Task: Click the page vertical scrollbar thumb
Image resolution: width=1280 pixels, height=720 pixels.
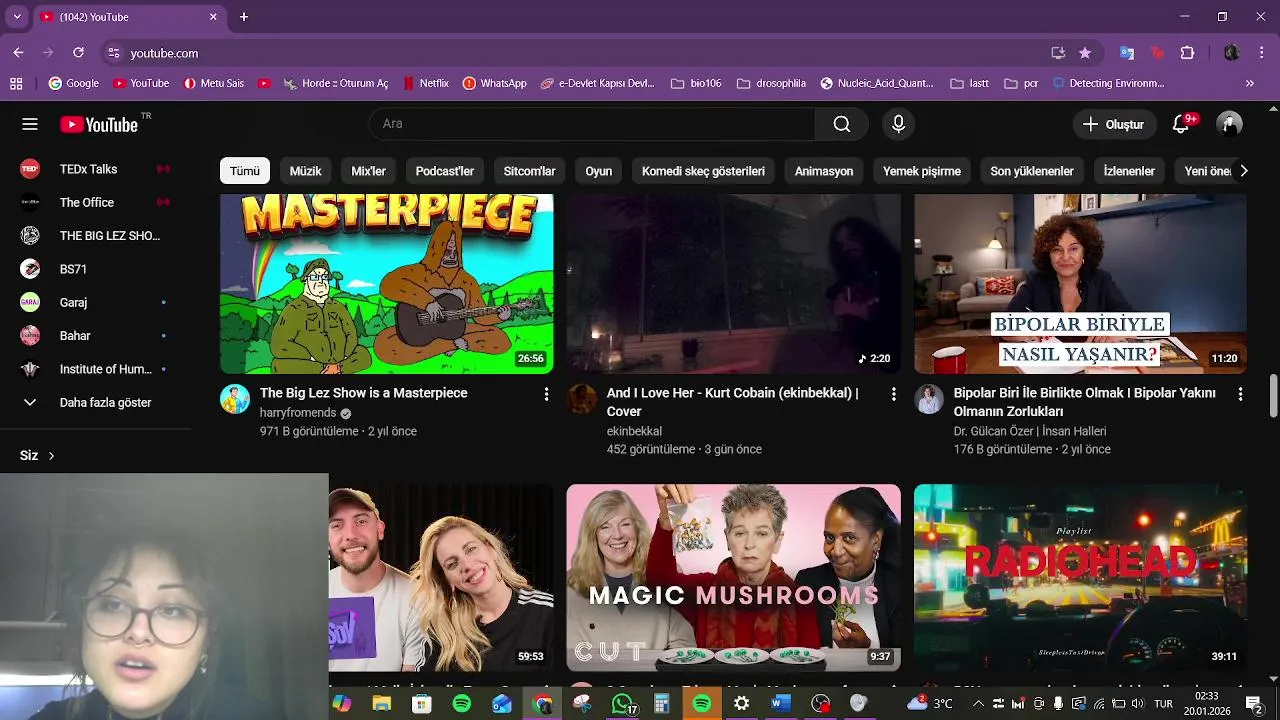Action: [x=1273, y=397]
